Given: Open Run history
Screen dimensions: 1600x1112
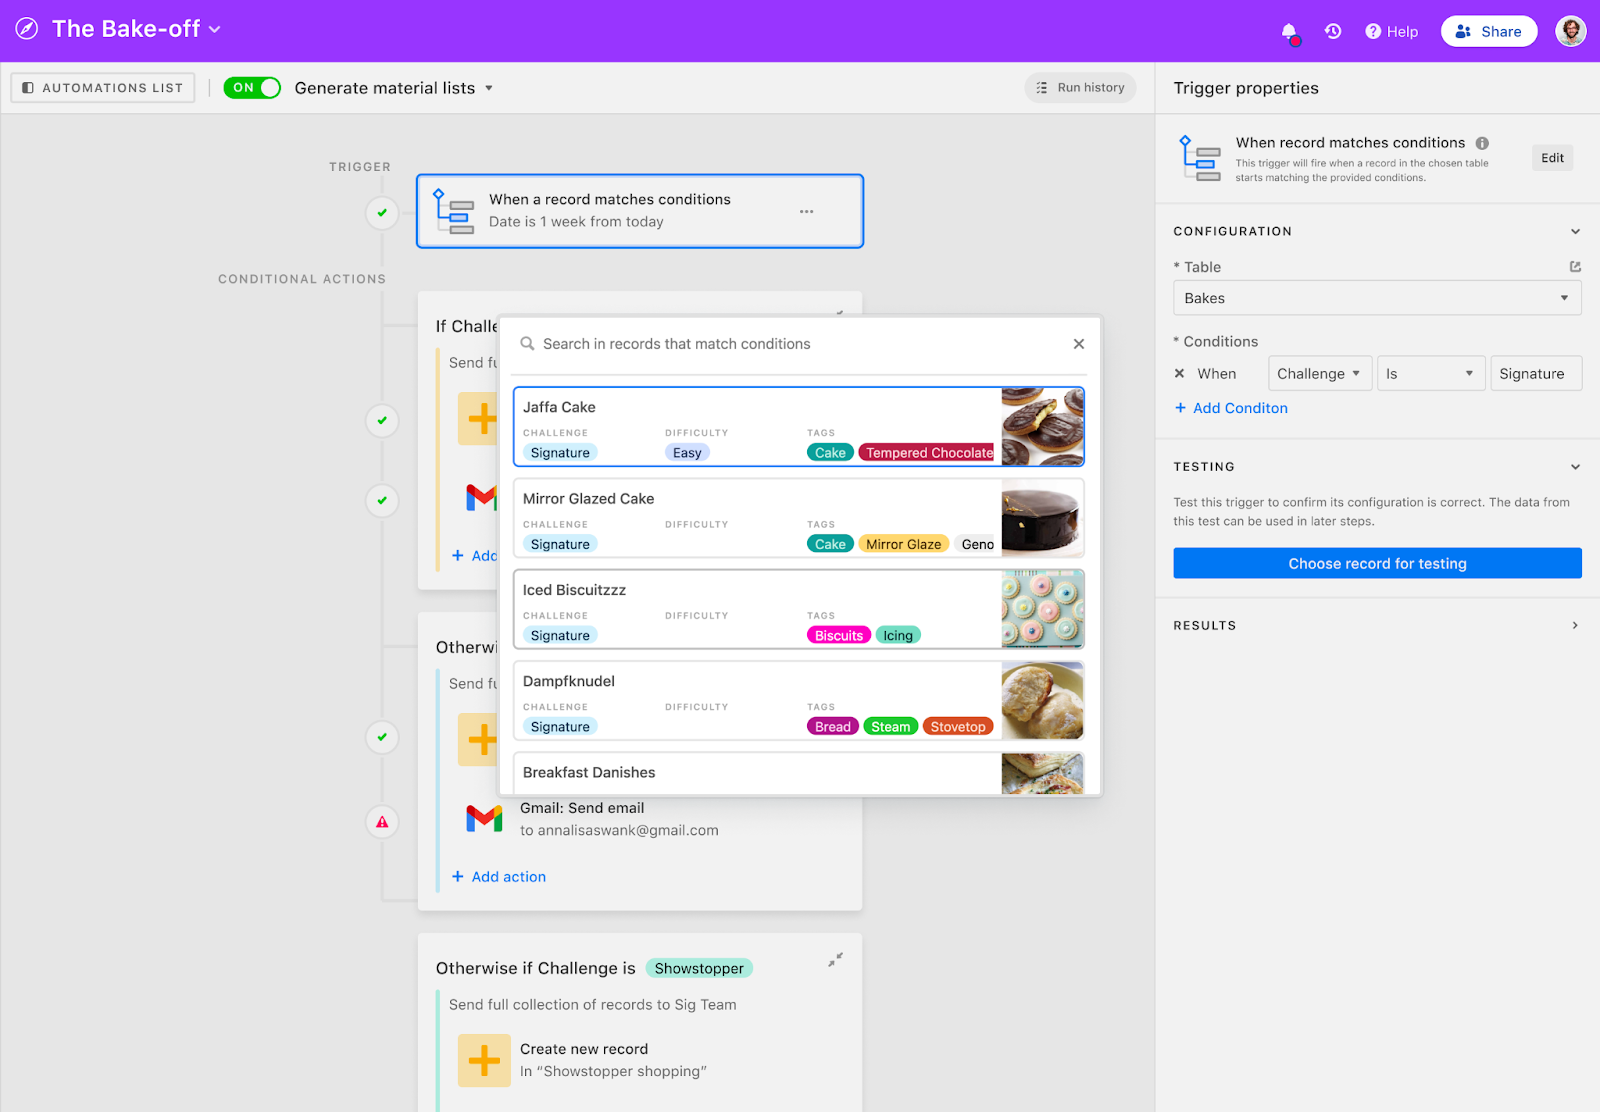Looking at the screenshot, I should tap(1081, 88).
